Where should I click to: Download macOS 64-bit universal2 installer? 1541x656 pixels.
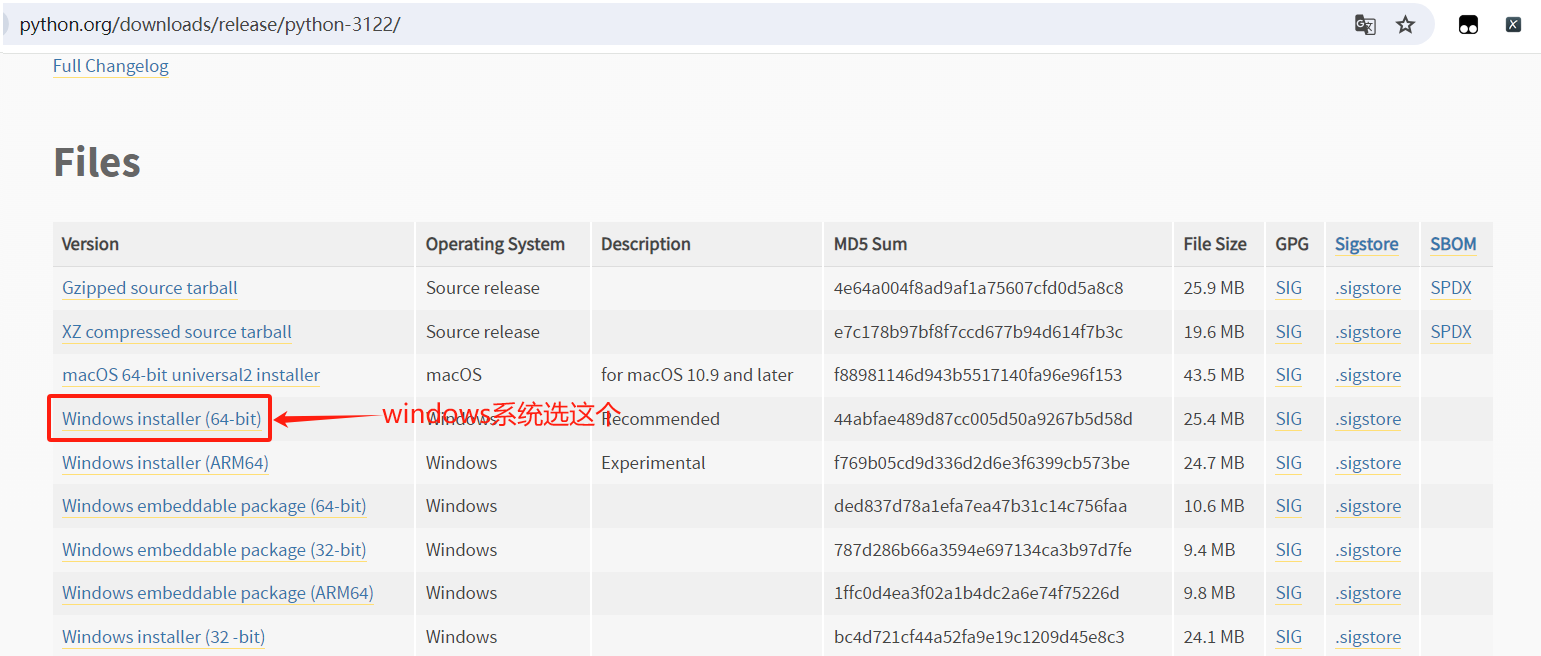[191, 375]
